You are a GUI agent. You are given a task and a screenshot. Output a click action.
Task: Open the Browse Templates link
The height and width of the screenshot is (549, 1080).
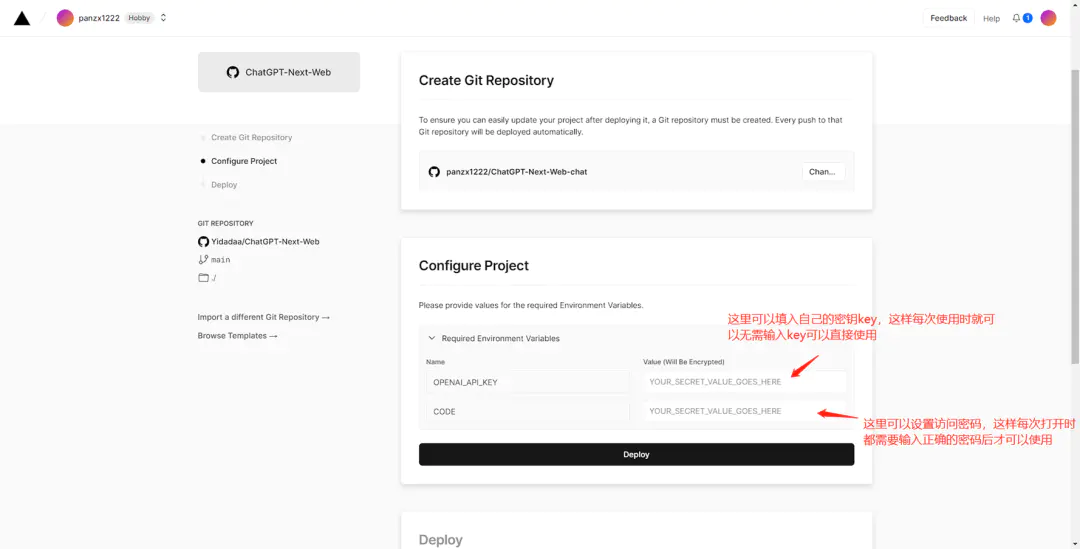[x=237, y=336]
